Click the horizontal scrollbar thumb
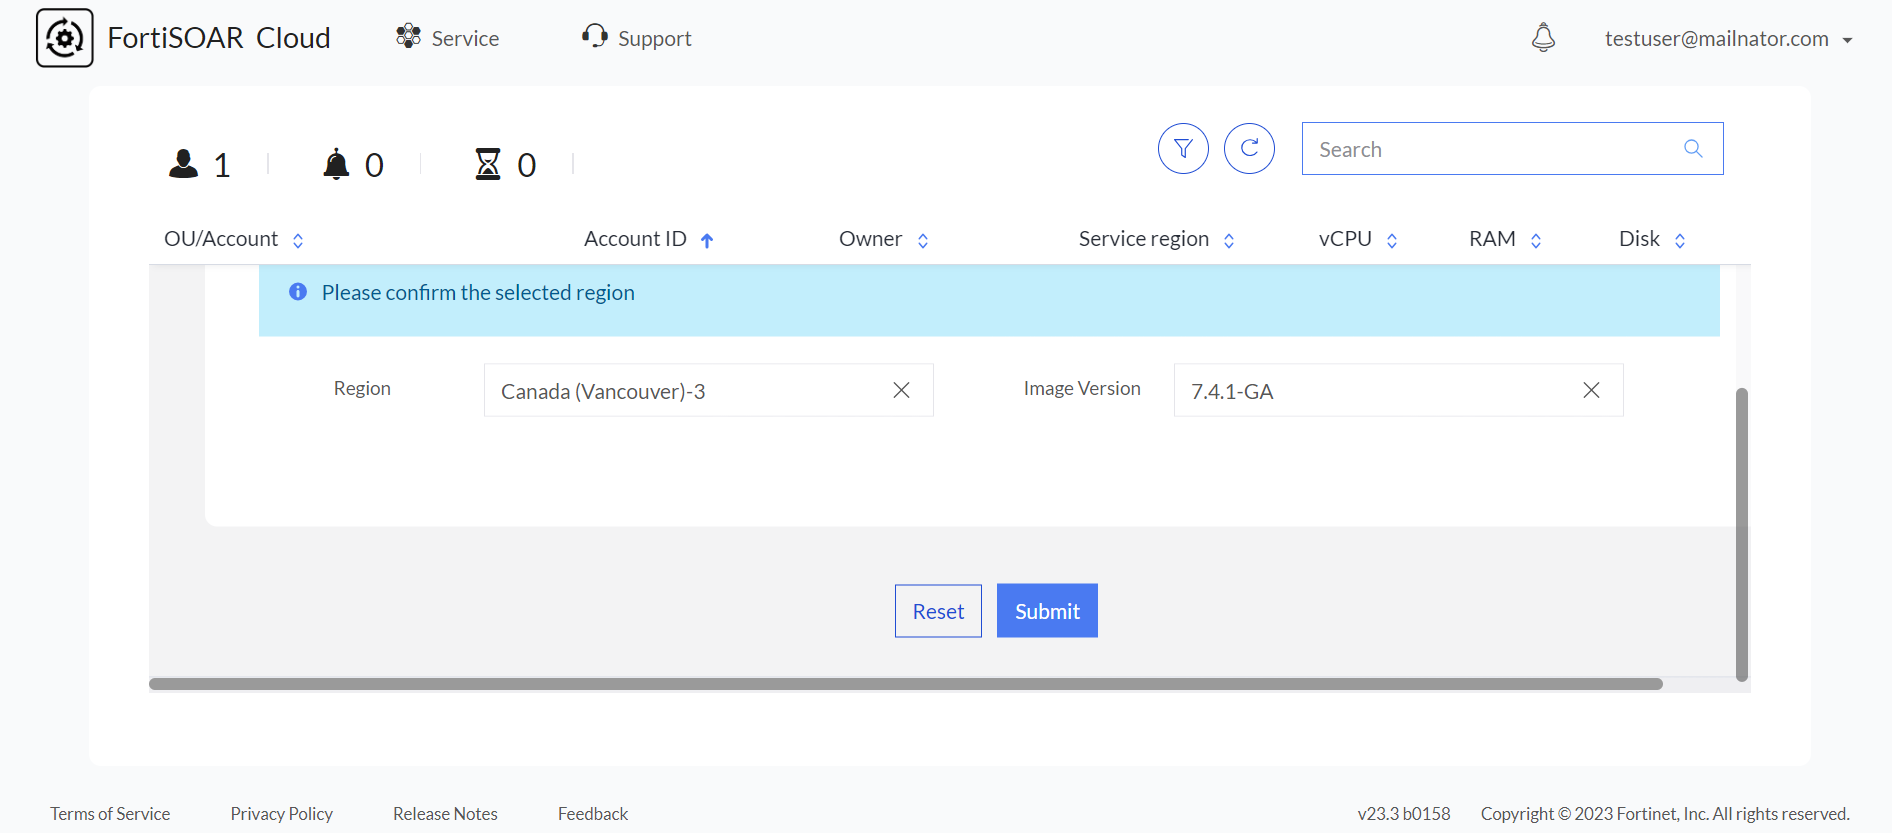This screenshot has width=1892, height=833. pos(906,684)
